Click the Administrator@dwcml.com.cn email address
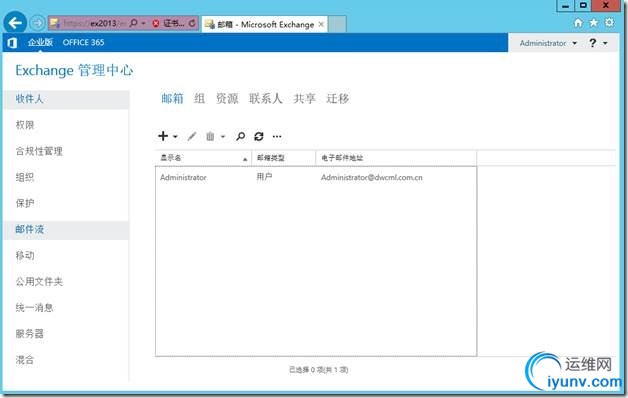 (372, 177)
